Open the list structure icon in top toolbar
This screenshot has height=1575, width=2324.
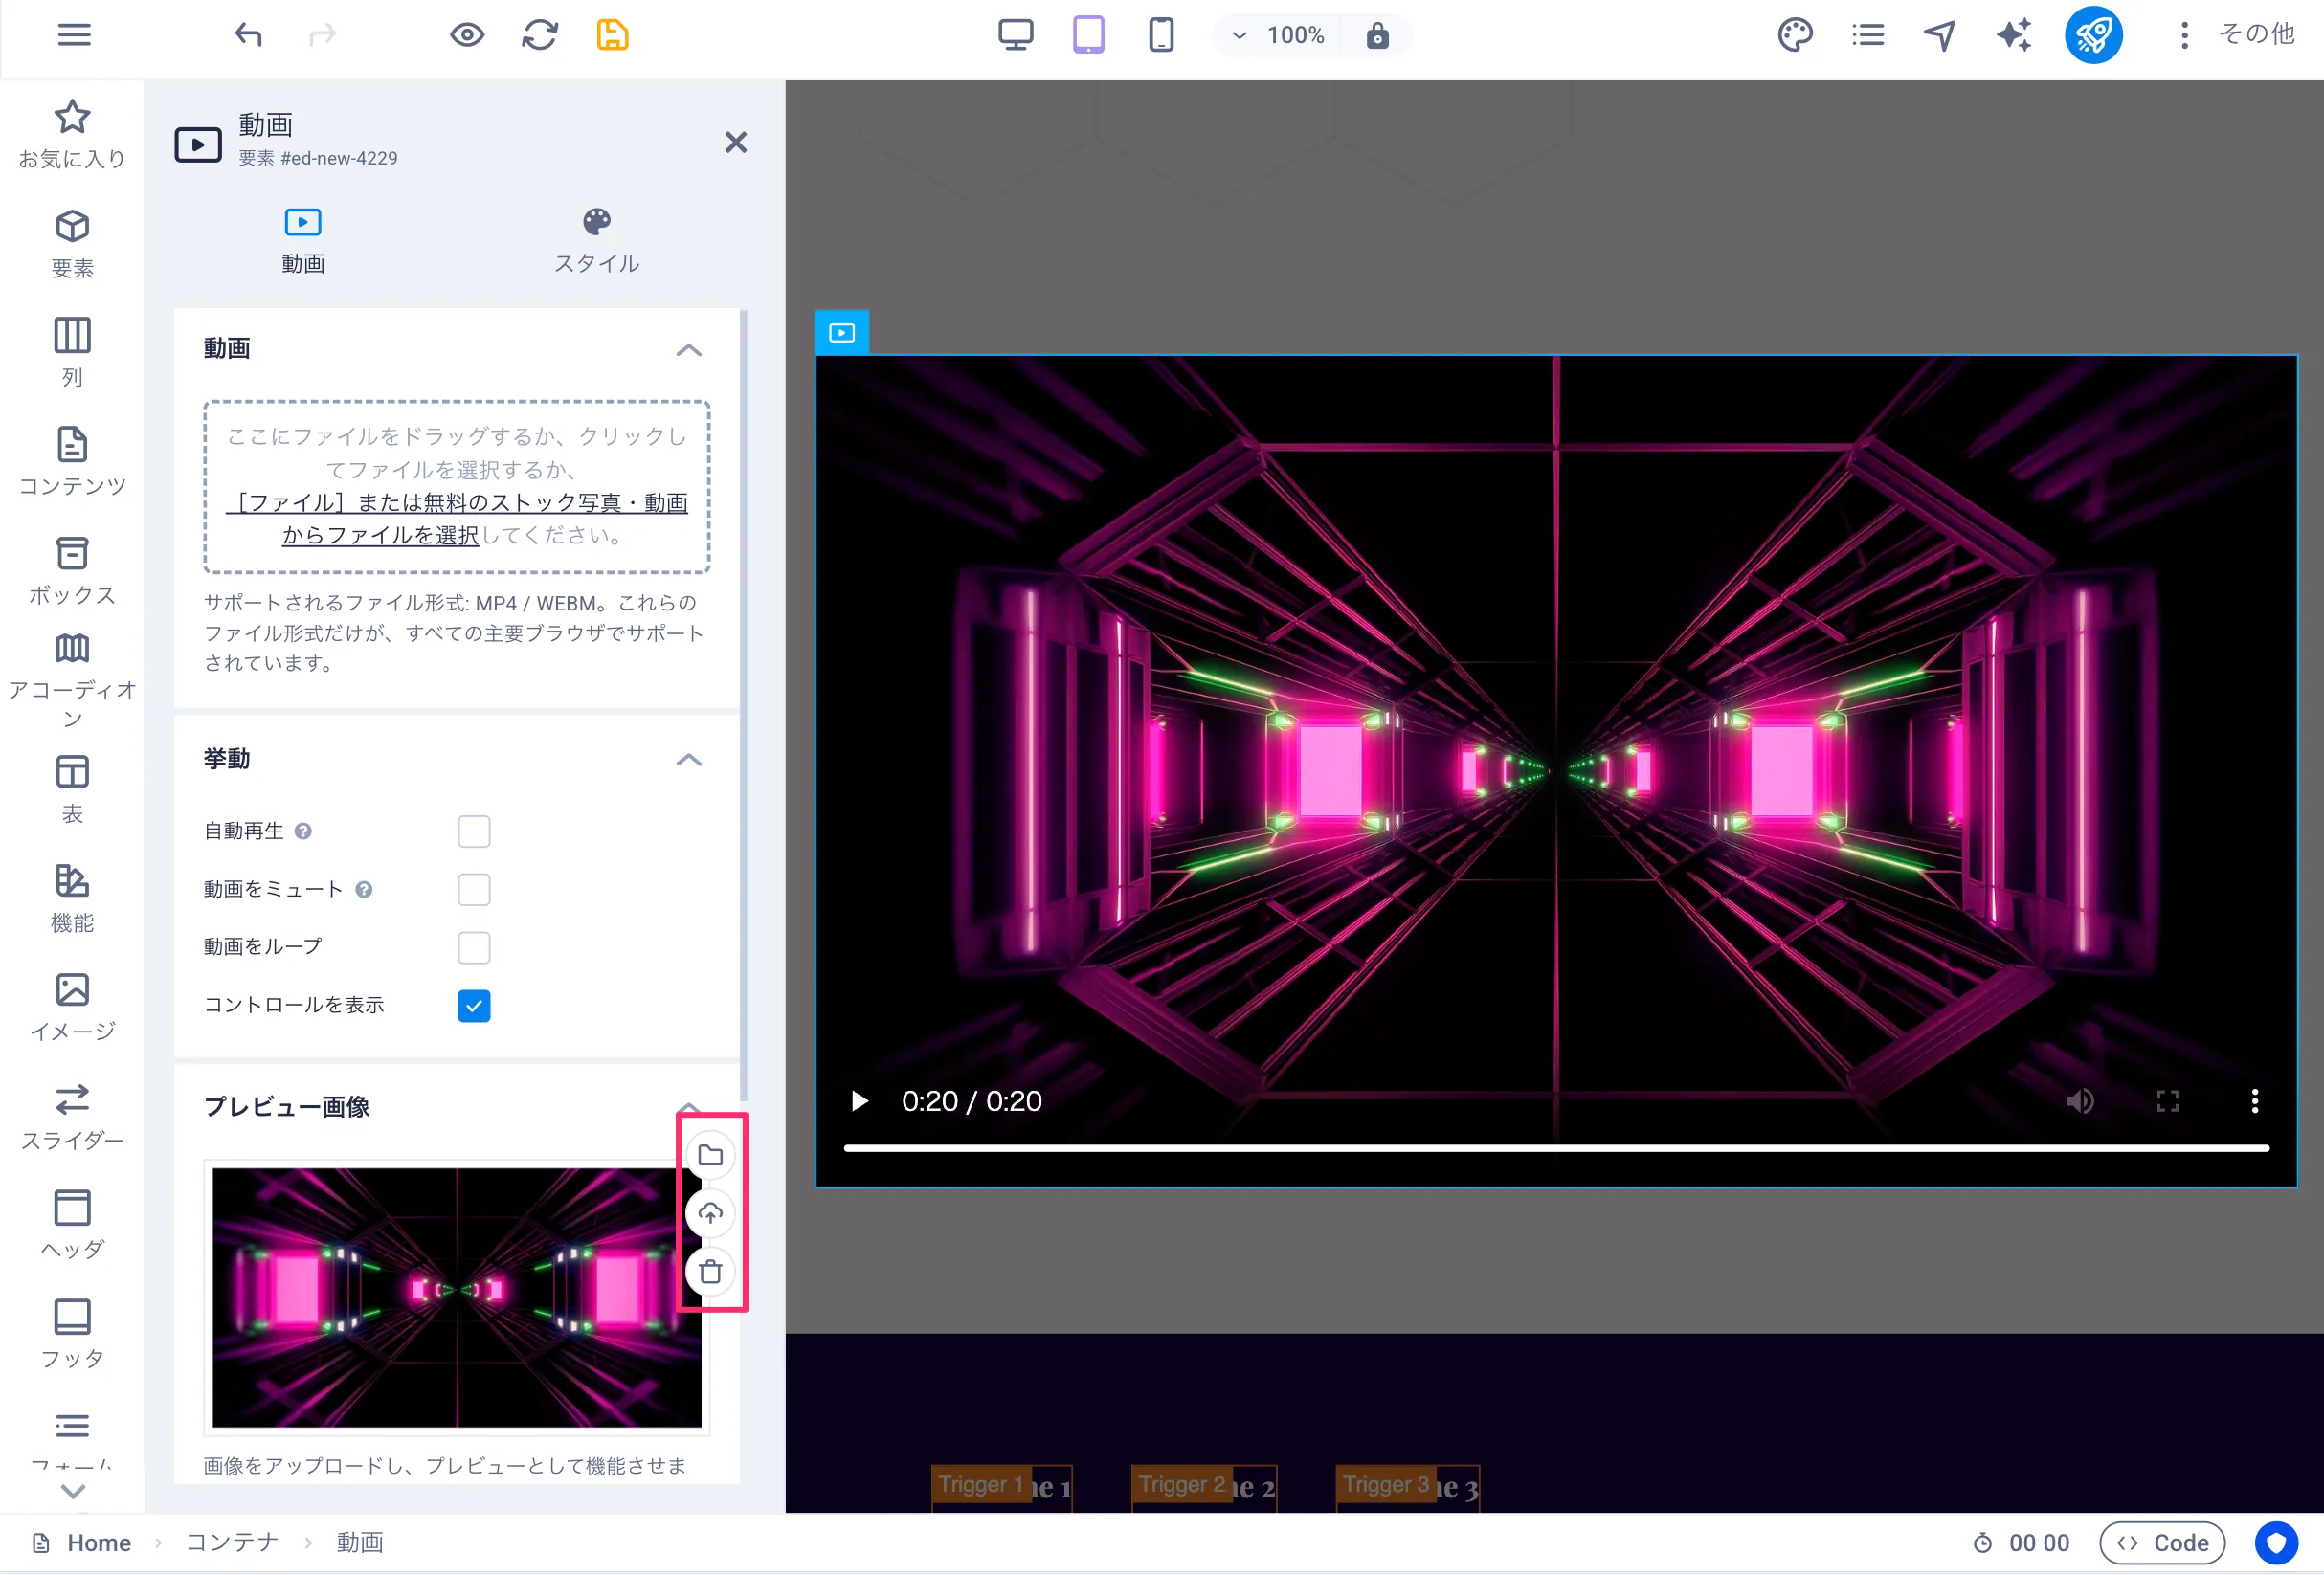tap(1867, 35)
